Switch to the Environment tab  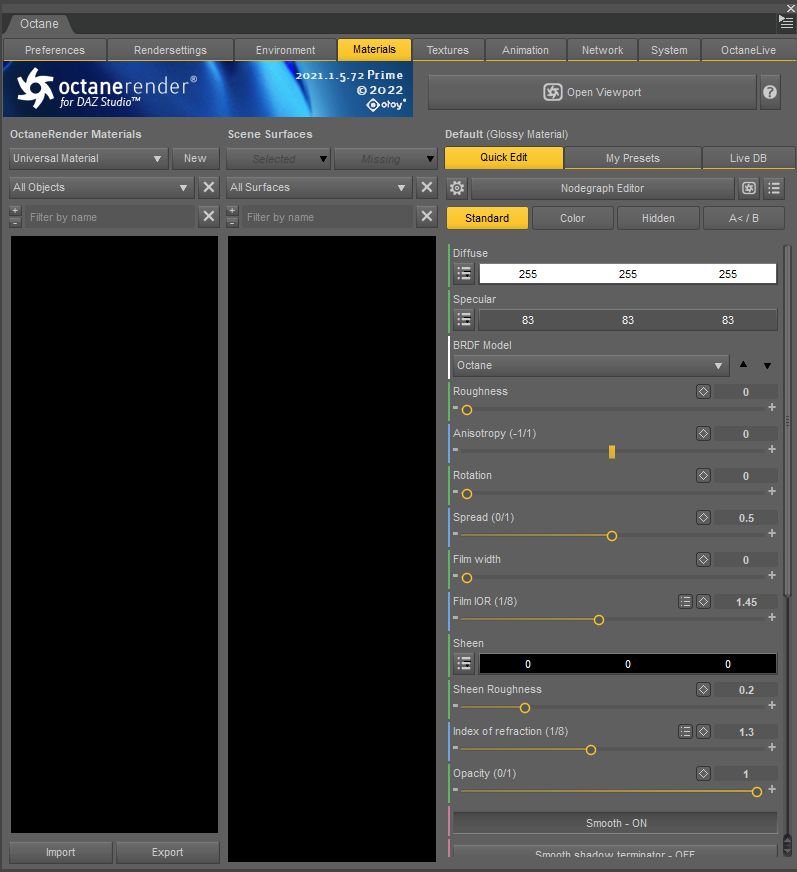285,50
